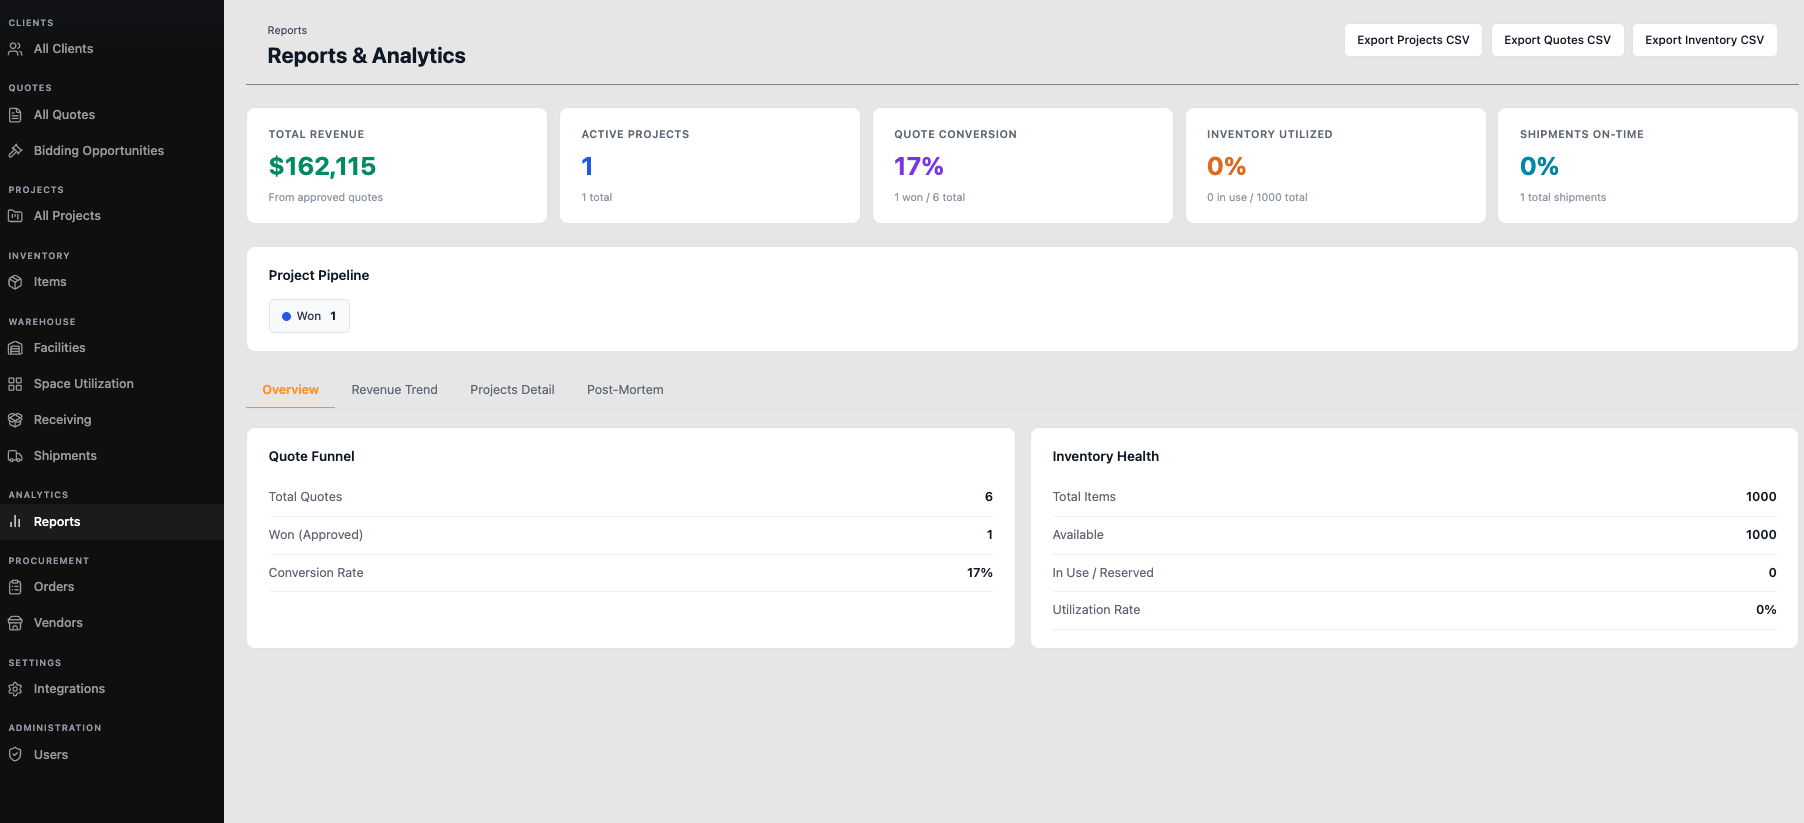Click Export Inventory CSV button
This screenshot has width=1804, height=823.
1704,40
